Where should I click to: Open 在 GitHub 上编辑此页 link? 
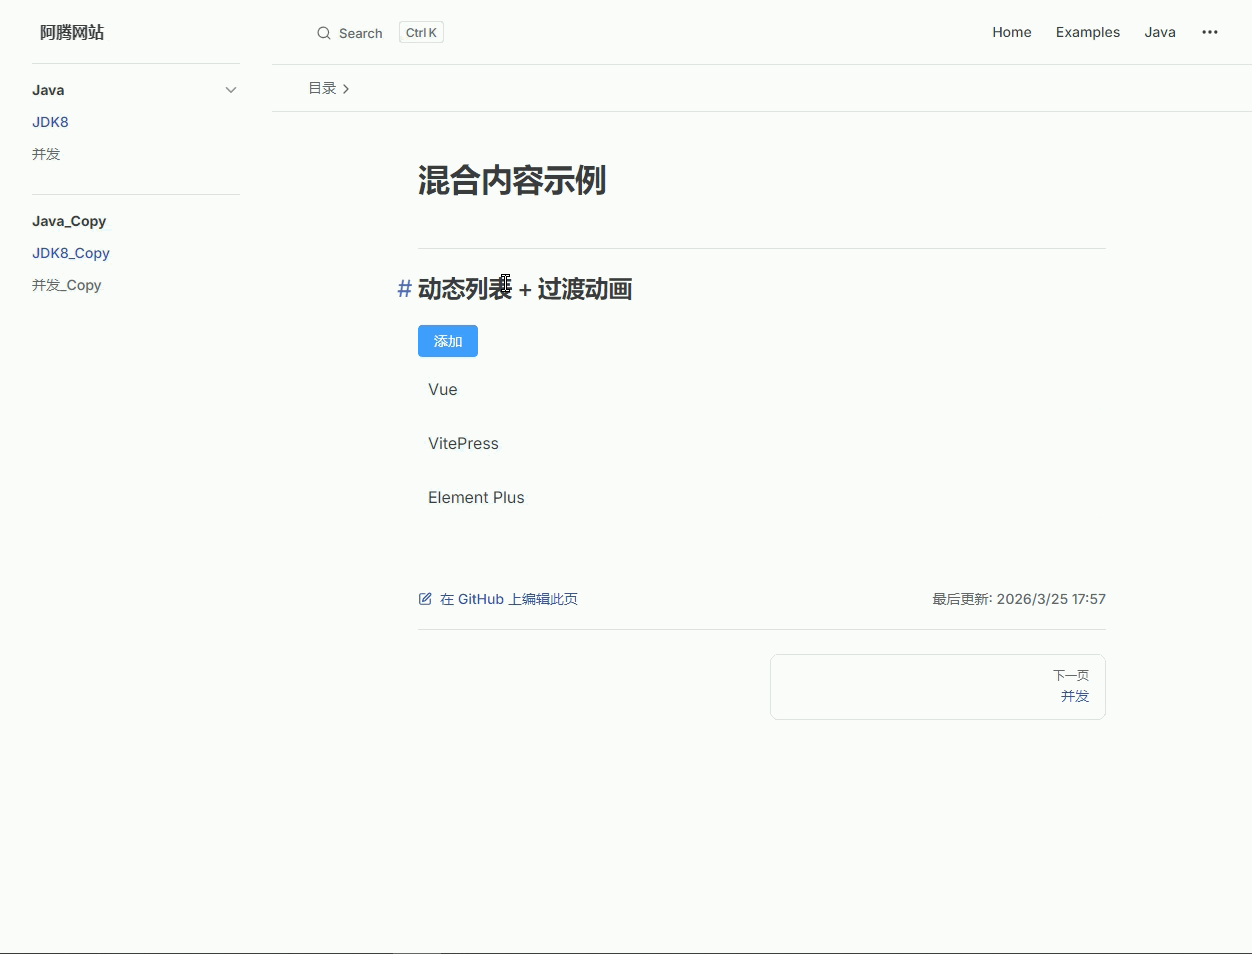[508, 599]
